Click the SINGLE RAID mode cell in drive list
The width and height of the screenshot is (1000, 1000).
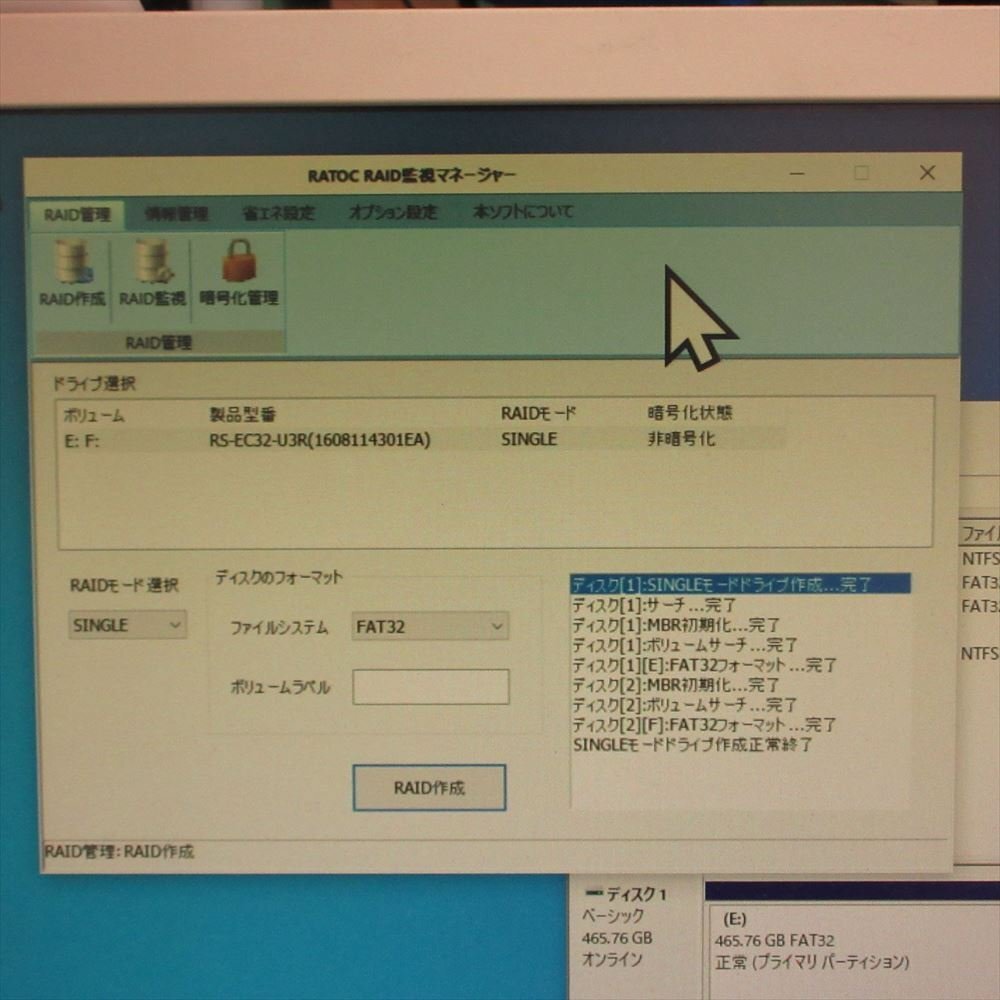click(529, 439)
